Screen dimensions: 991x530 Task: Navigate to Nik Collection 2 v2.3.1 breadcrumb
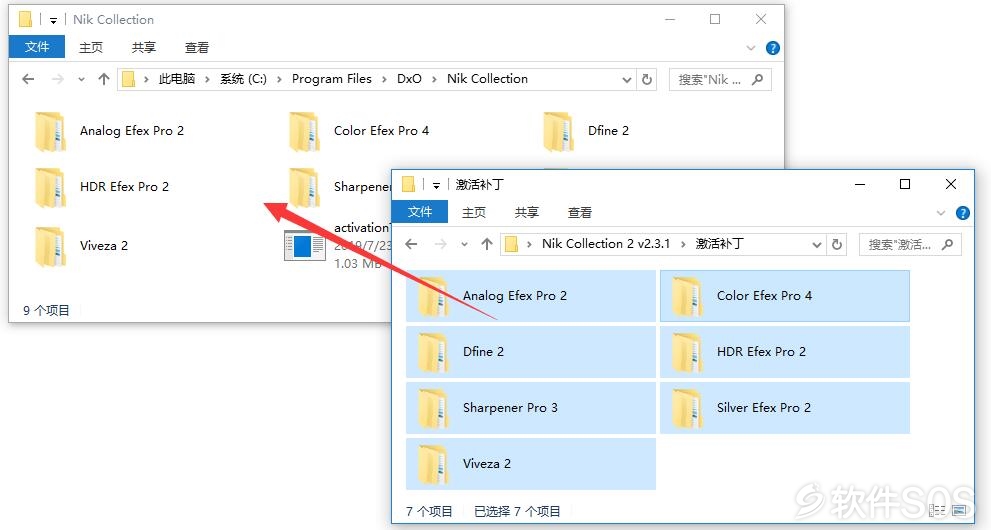pos(606,244)
